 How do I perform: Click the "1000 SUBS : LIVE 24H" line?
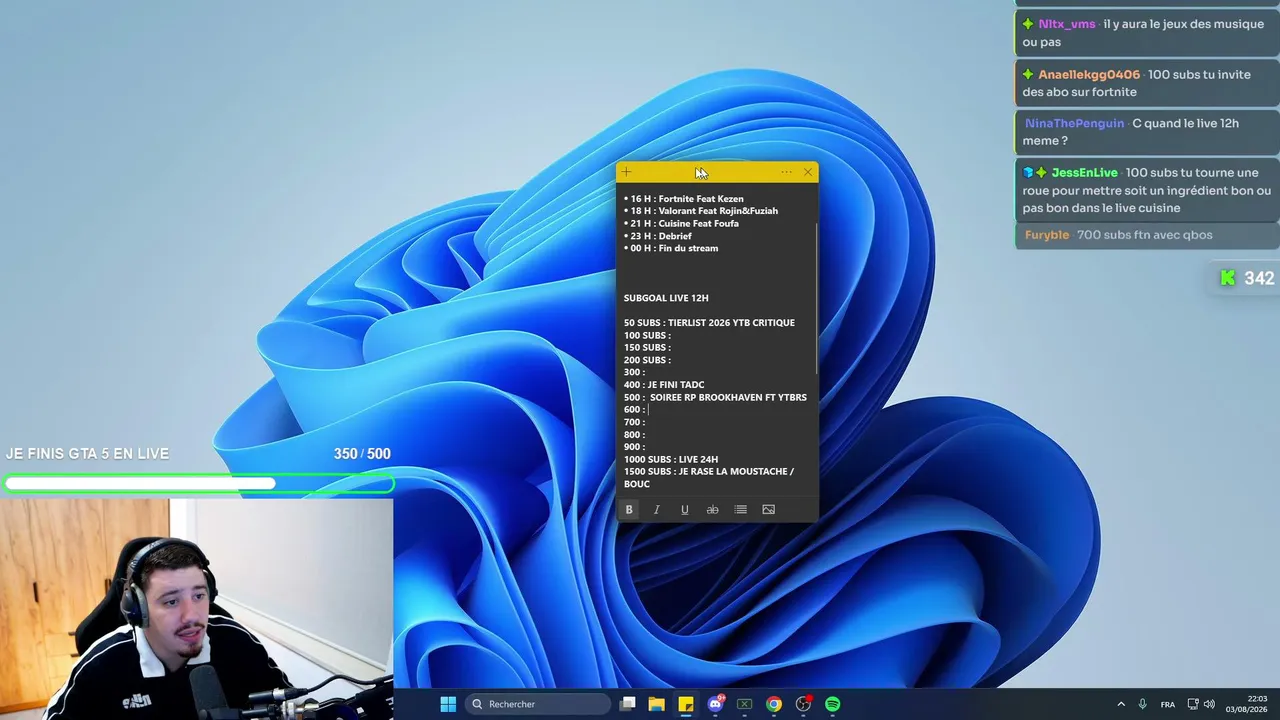point(671,460)
